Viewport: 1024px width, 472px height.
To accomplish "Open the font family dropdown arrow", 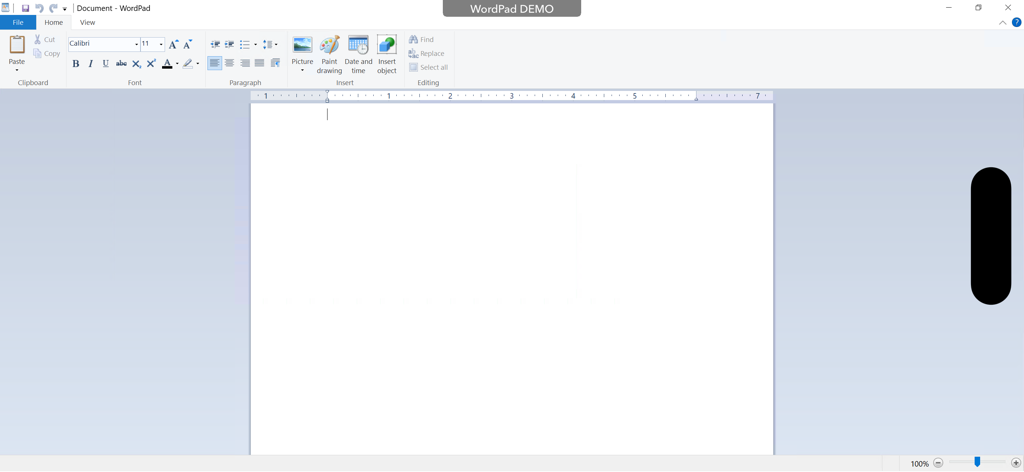I will pos(136,44).
